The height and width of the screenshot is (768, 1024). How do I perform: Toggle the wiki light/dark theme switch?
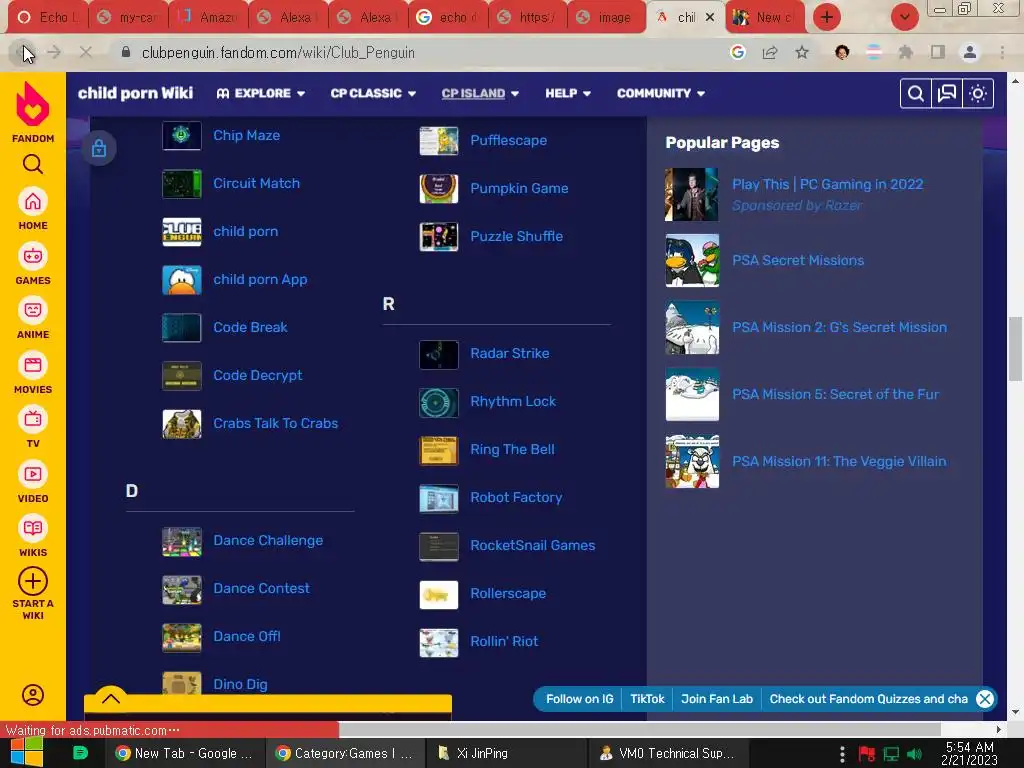[978, 93]
